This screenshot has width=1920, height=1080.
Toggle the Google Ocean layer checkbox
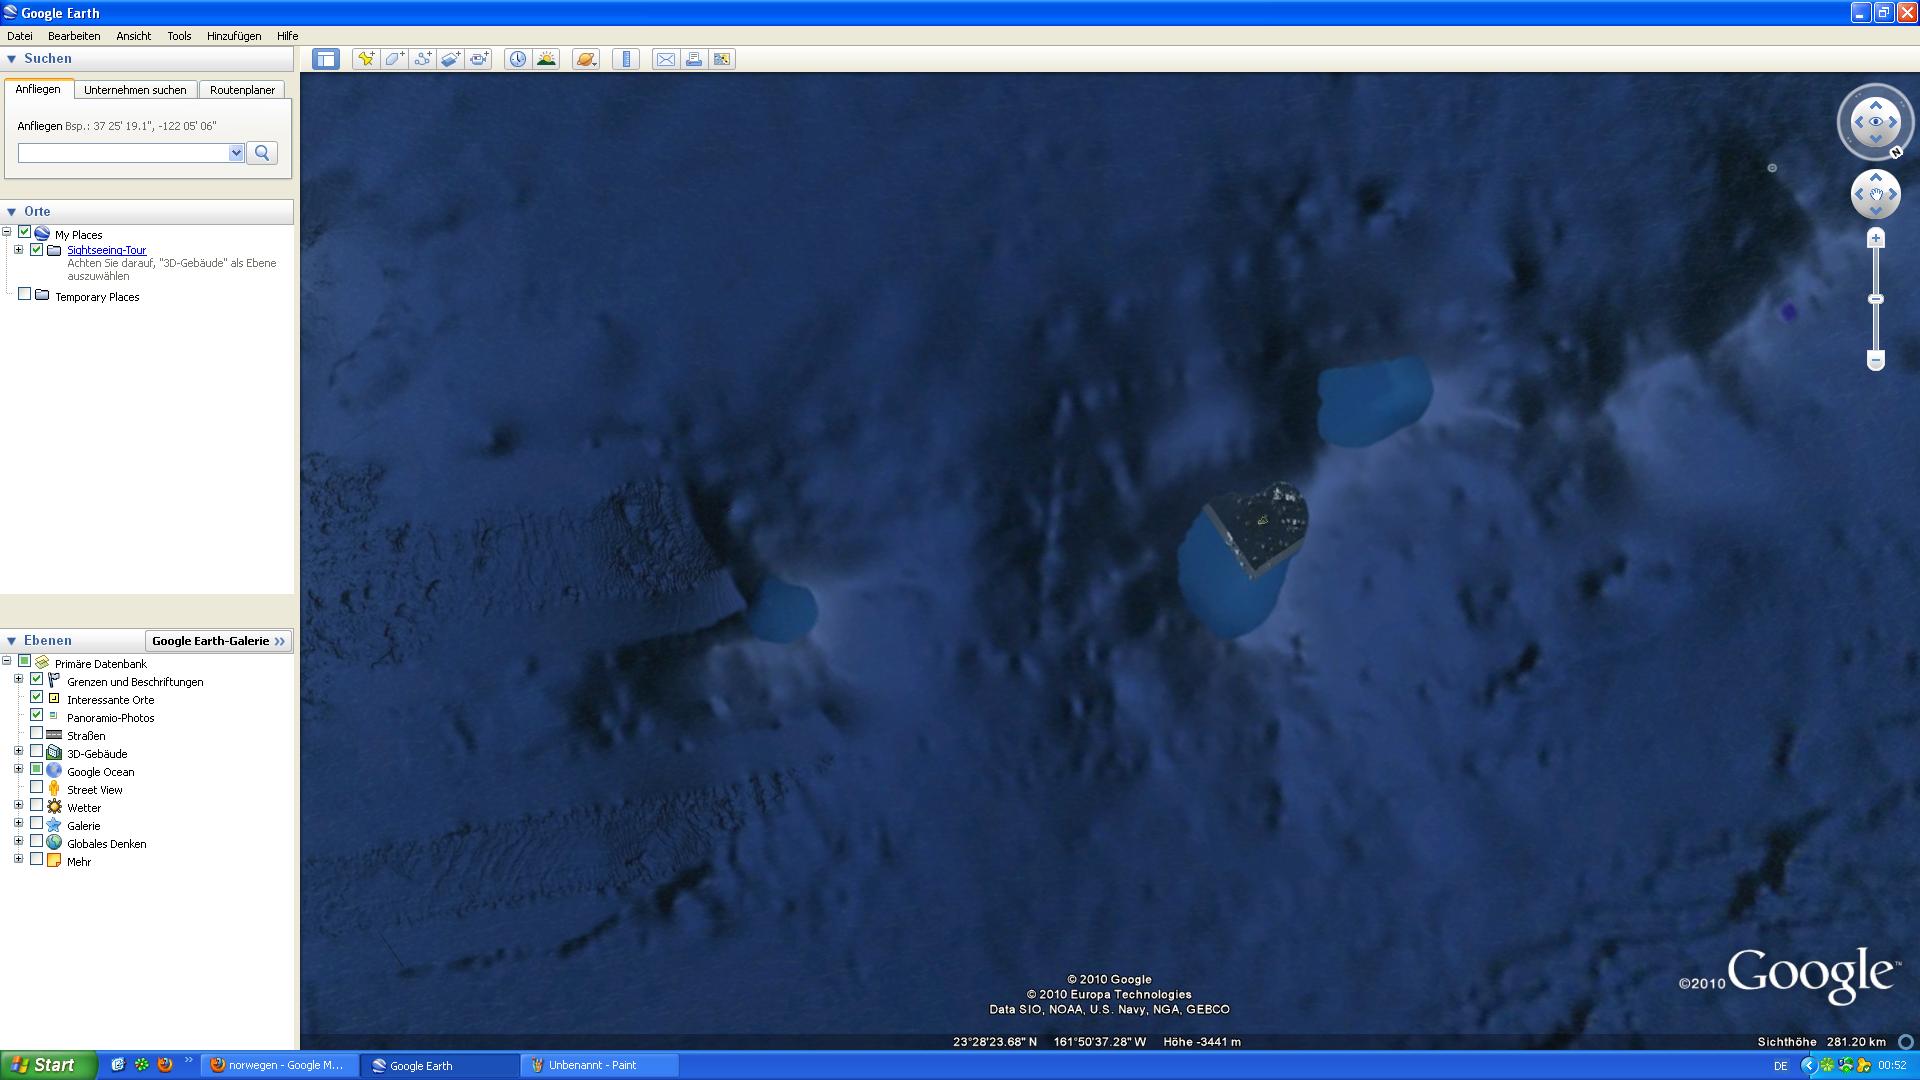(x=37, y=770)
